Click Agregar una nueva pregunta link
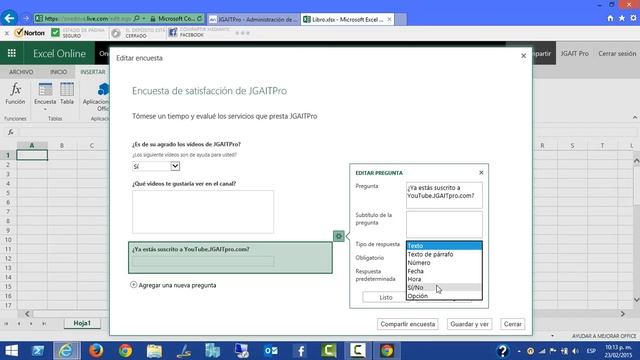 click(x=177, y=285)
